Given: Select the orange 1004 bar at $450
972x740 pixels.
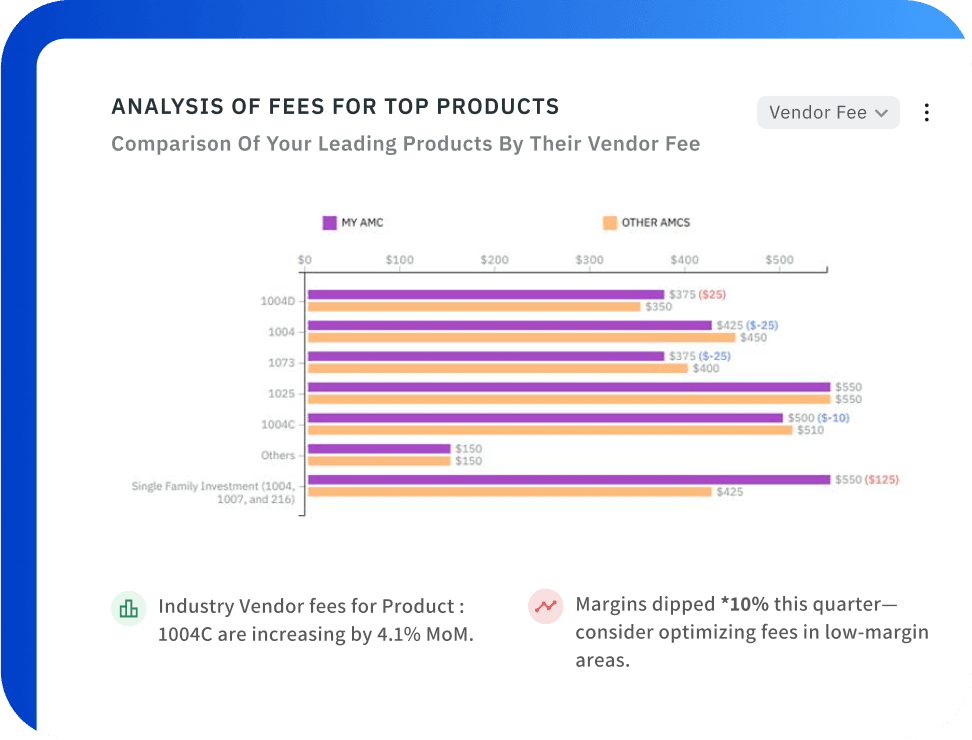Looking at the screenshot, I should point(521,338).
